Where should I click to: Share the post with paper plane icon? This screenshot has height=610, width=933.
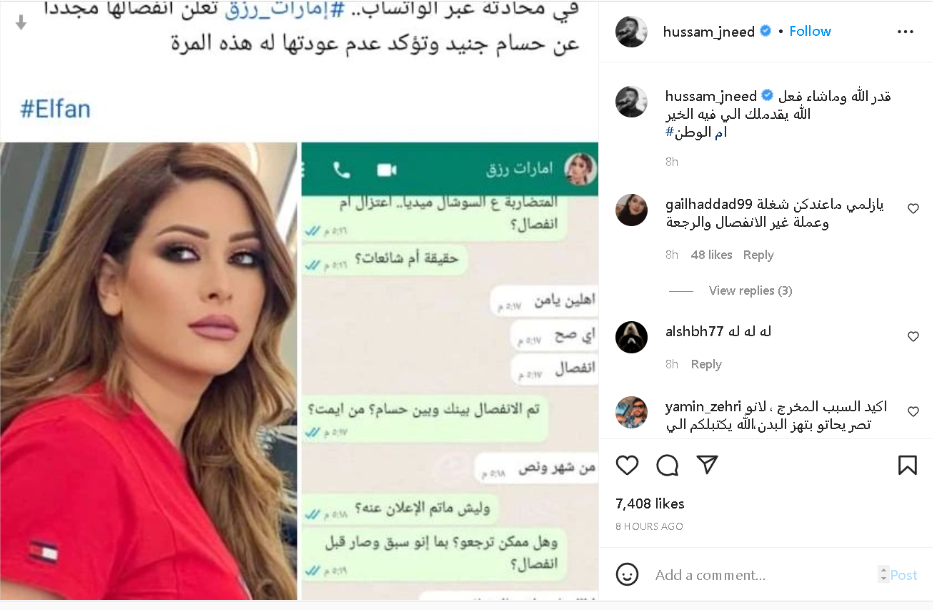tap(707, 465)
